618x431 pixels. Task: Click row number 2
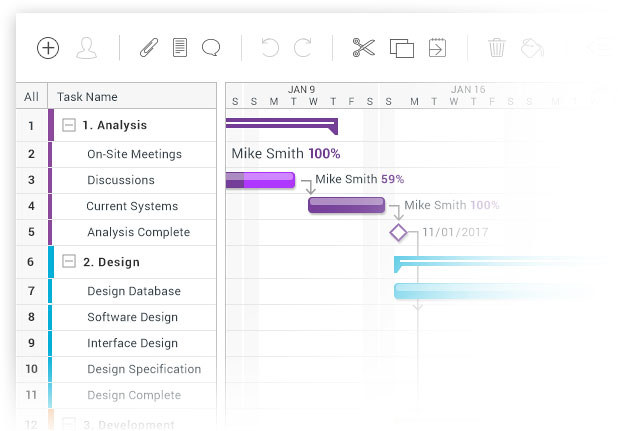[x=31, y=154]
